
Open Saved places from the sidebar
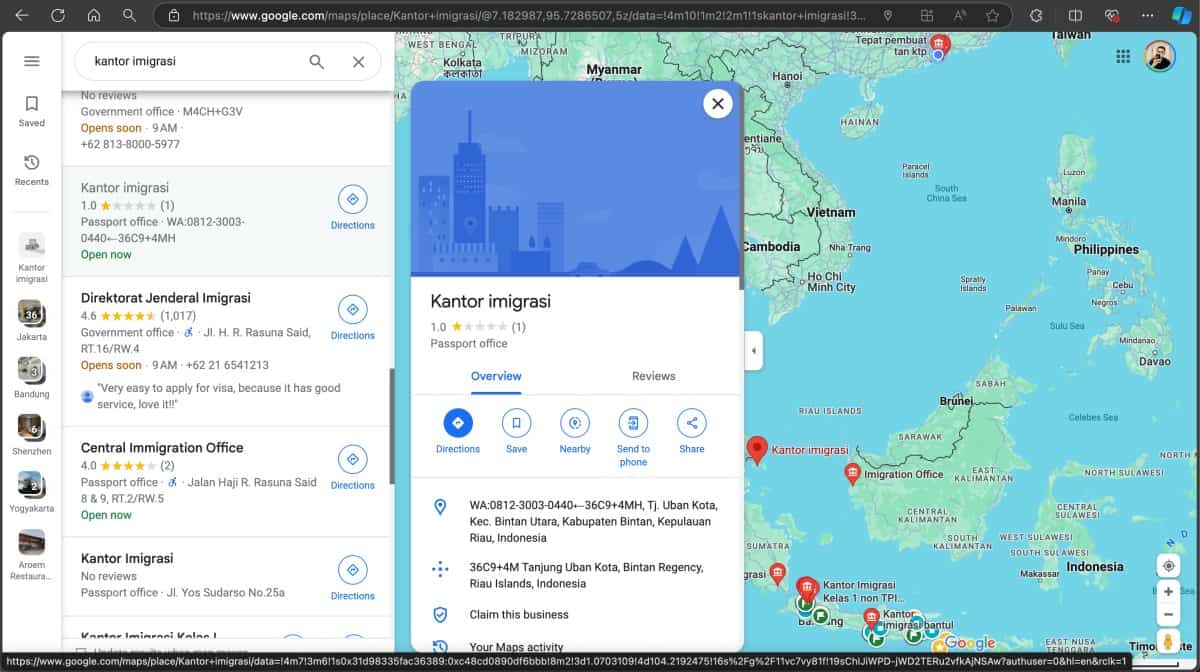point(31,110)
